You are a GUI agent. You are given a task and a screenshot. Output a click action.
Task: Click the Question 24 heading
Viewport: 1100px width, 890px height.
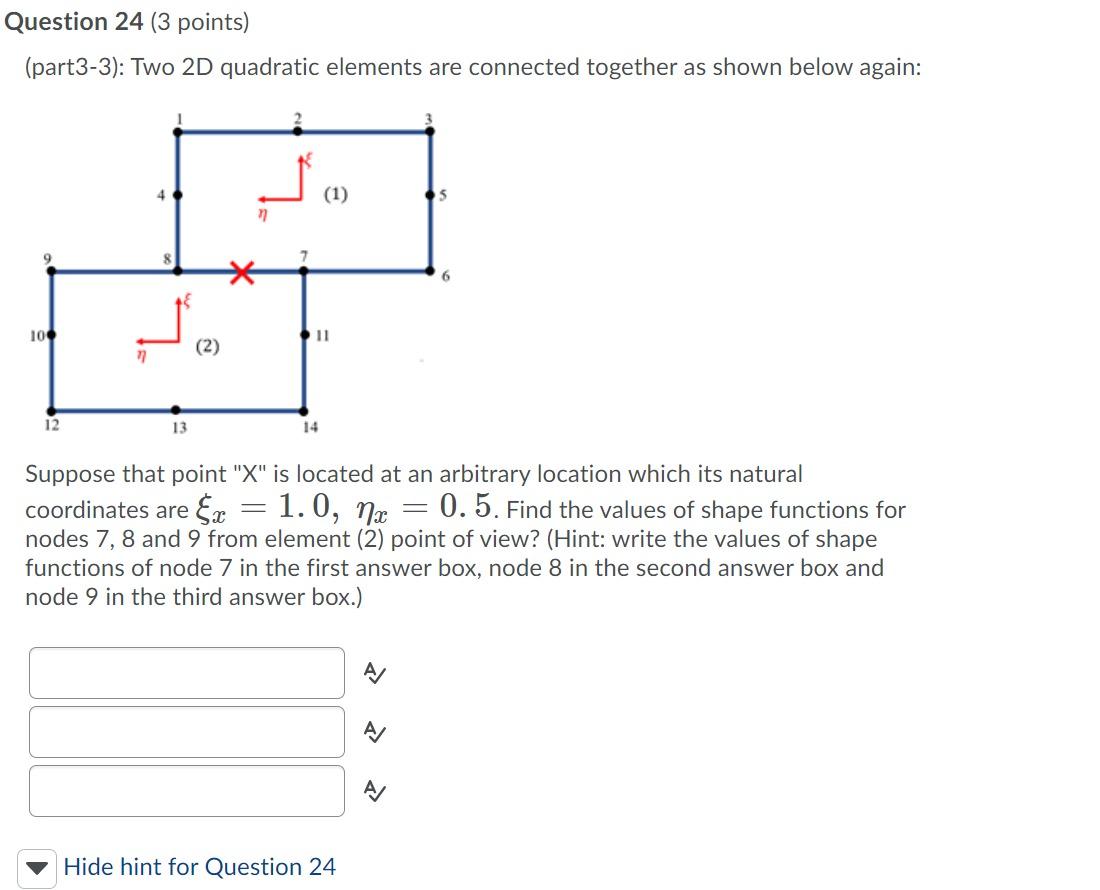[x=74, y=22]
